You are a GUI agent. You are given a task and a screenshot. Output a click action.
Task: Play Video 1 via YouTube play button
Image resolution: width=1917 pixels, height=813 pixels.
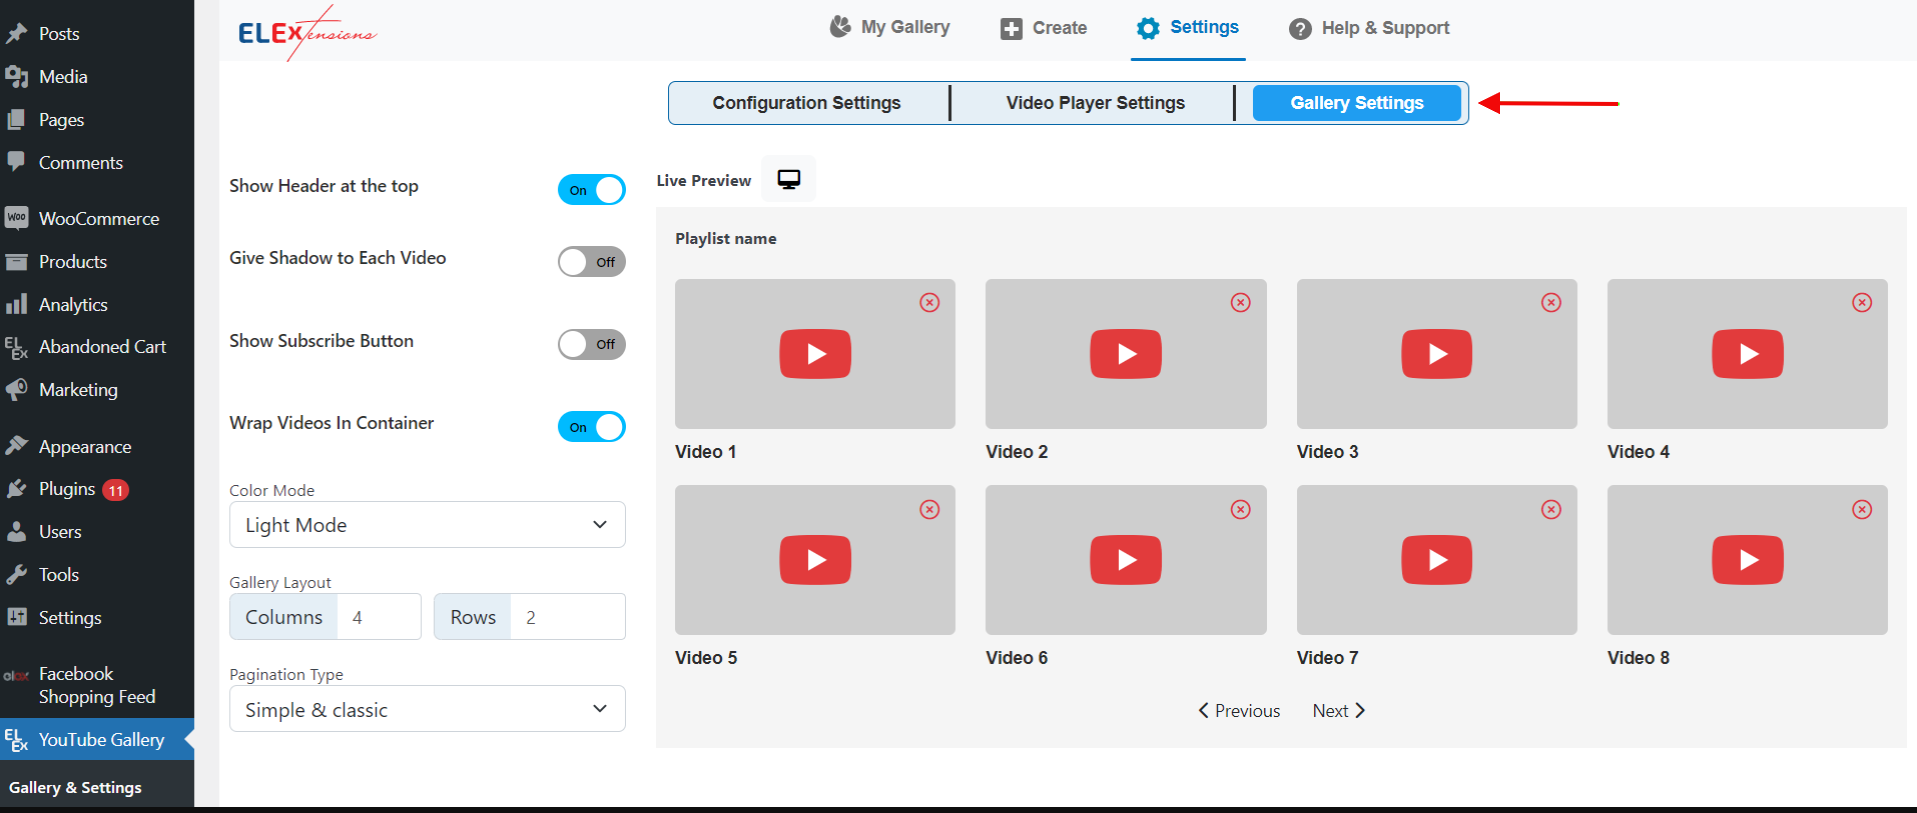pos(815,354)
